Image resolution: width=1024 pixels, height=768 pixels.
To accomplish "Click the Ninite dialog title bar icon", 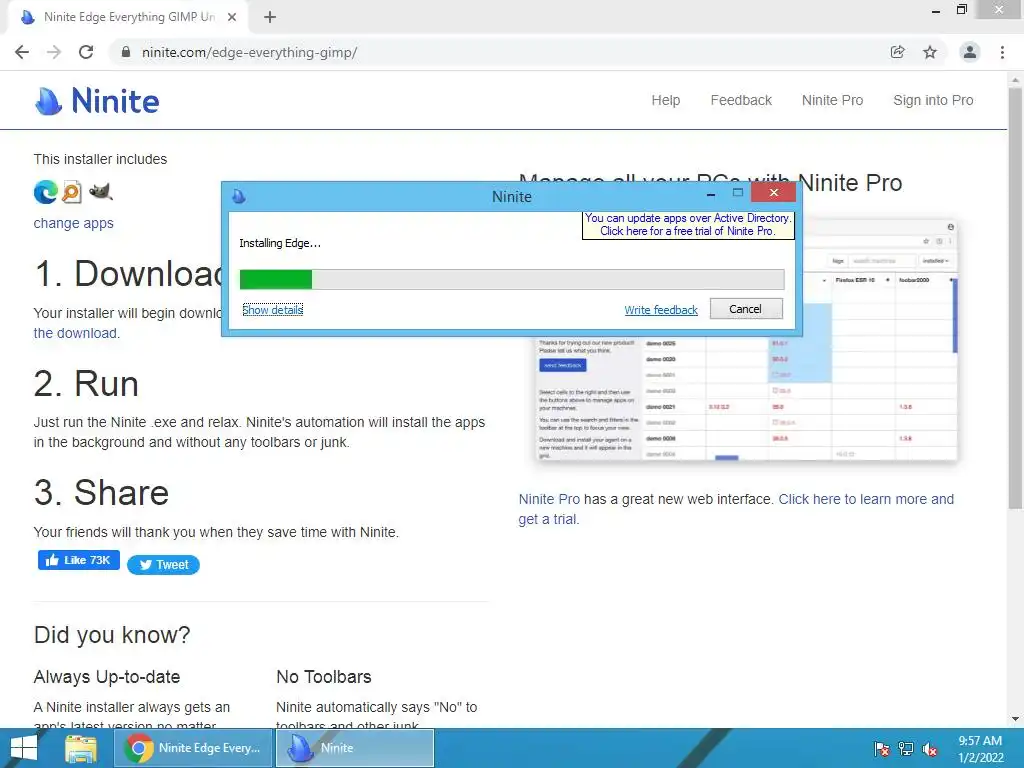I will point(239,196).
